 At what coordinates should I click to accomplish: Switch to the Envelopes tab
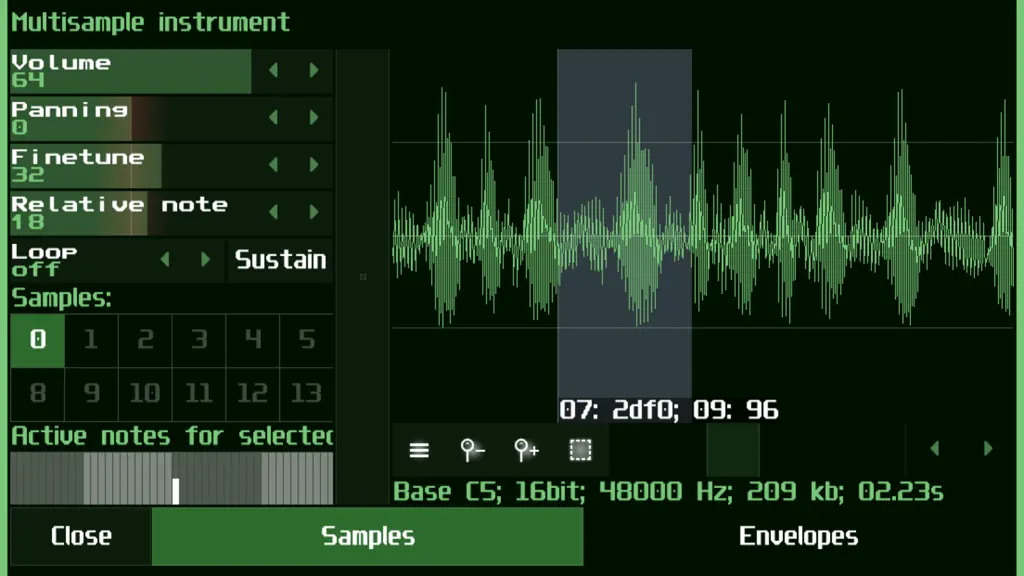point(799,536)
